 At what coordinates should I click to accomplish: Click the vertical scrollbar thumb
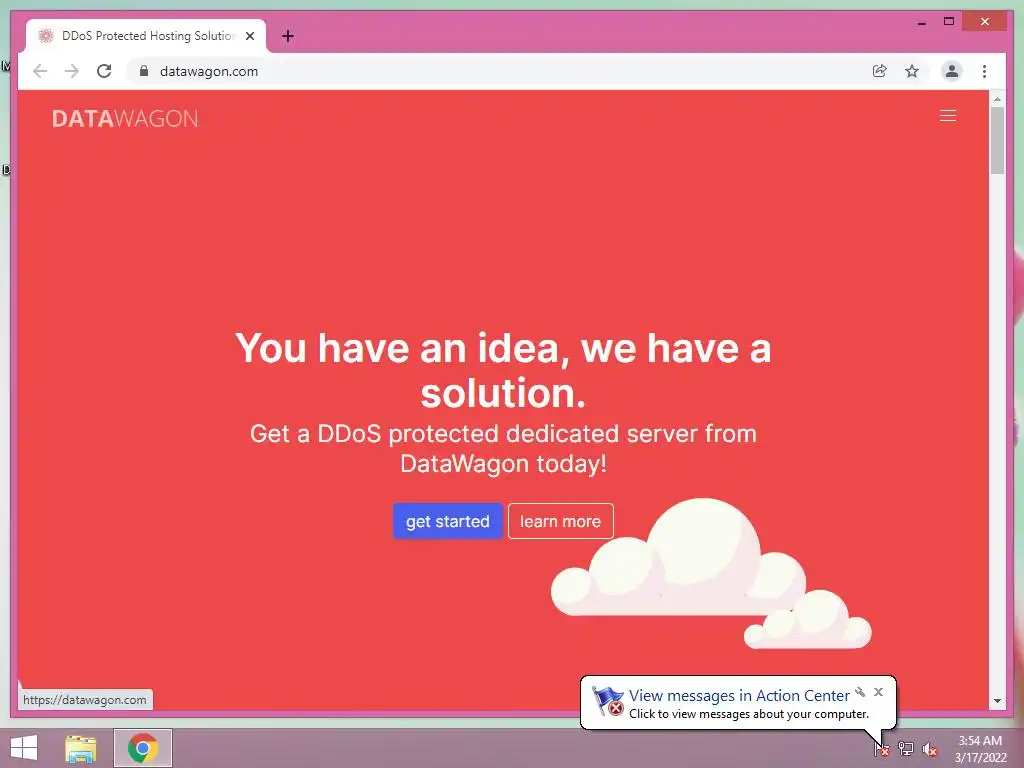point(997,140)
